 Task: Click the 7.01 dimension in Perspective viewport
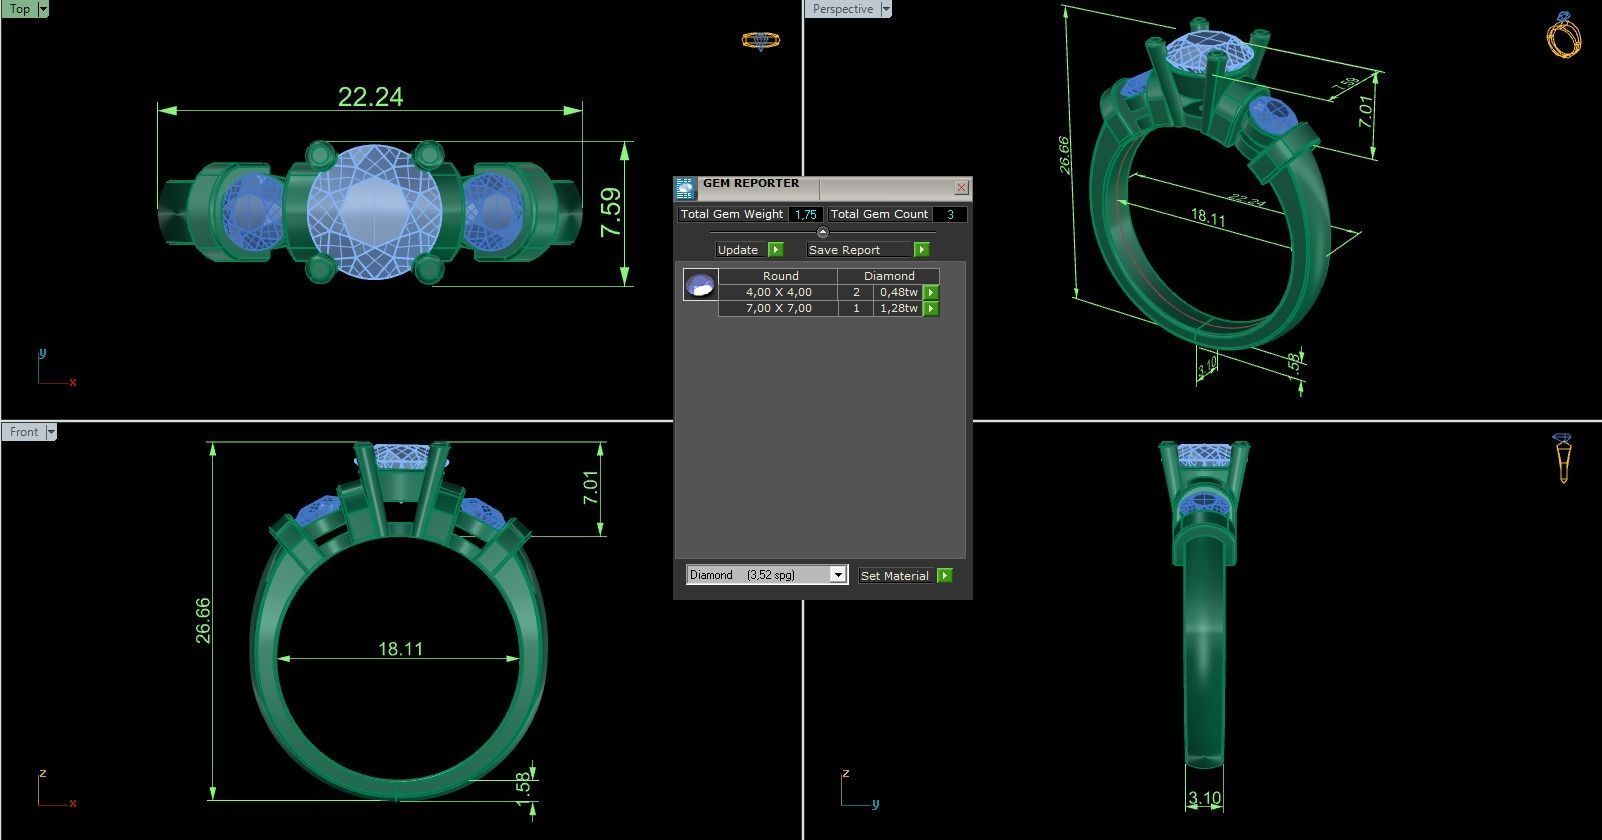click(x=1366, y=111)
